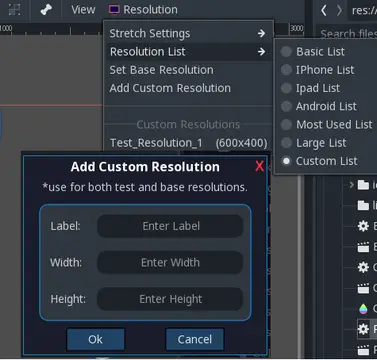Click the Enter Label field
The width and height of the screenshot is (377, 360).
pyautogui.click(x=170, y=226)
